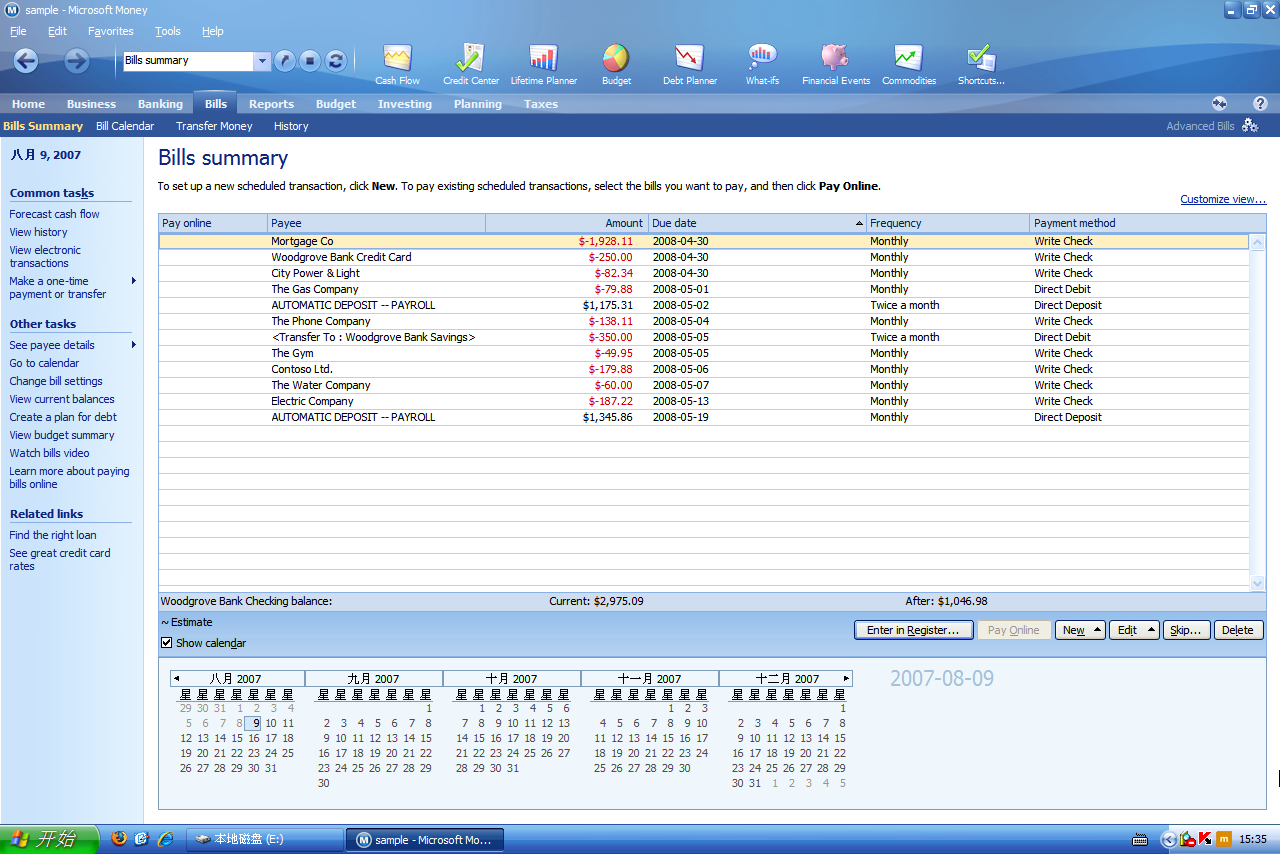Screen dimensions: 1280x854
Task: Uncheck the Show calendar checkbox
Action: point(167,643)
